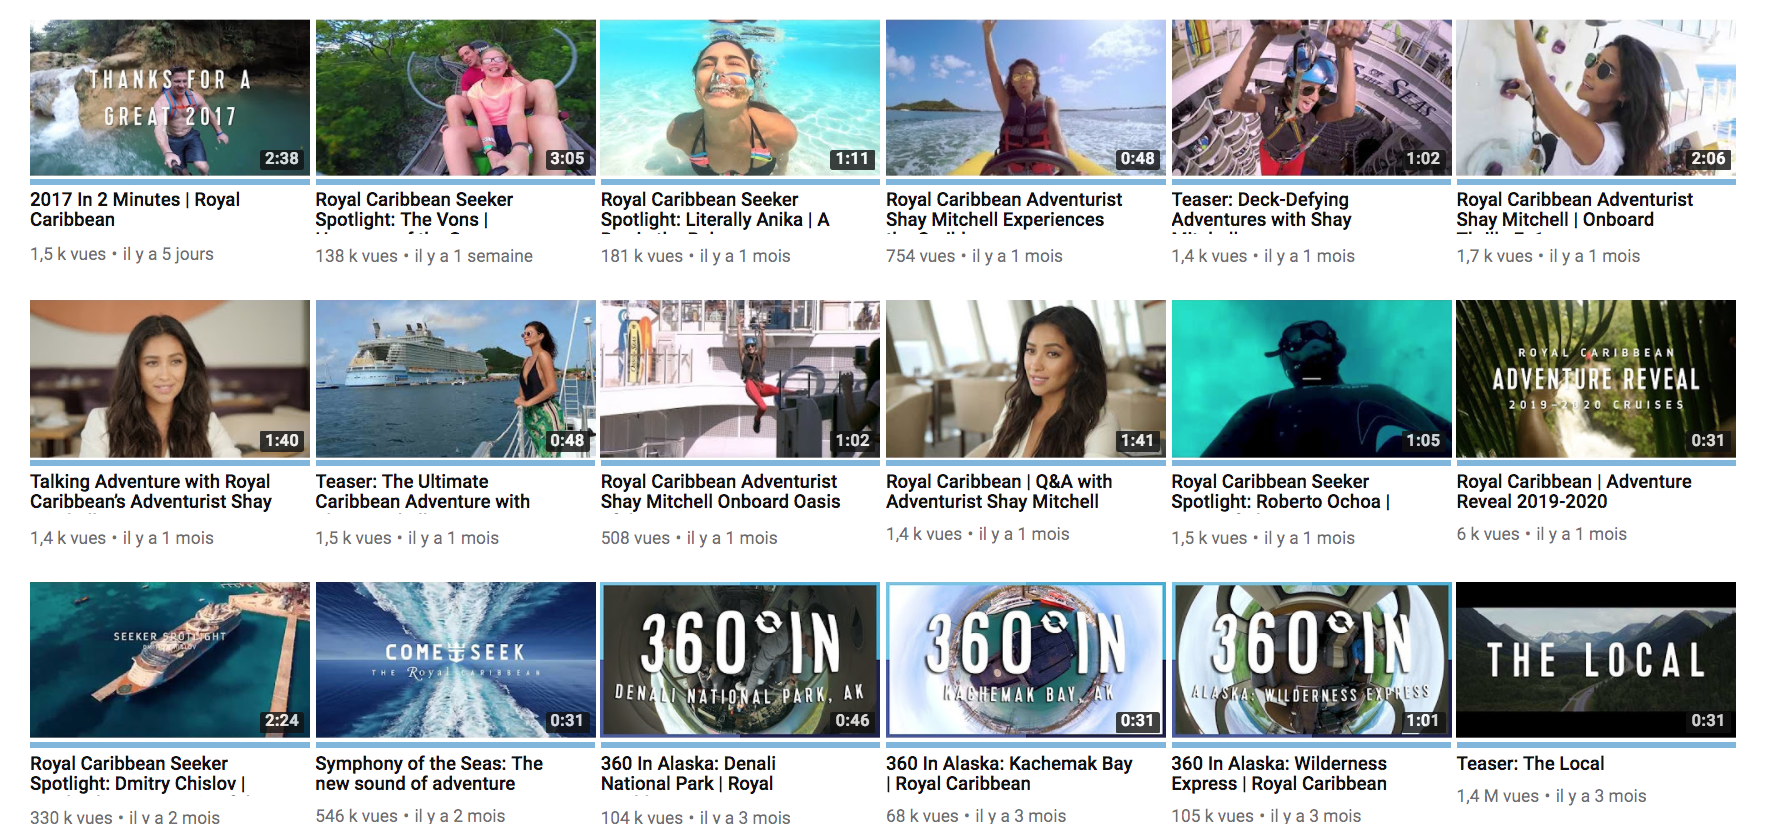Click 'Symphony of the Seas: The new sound' title
Screen dimensions: 1768x824
tap(429, 774)
